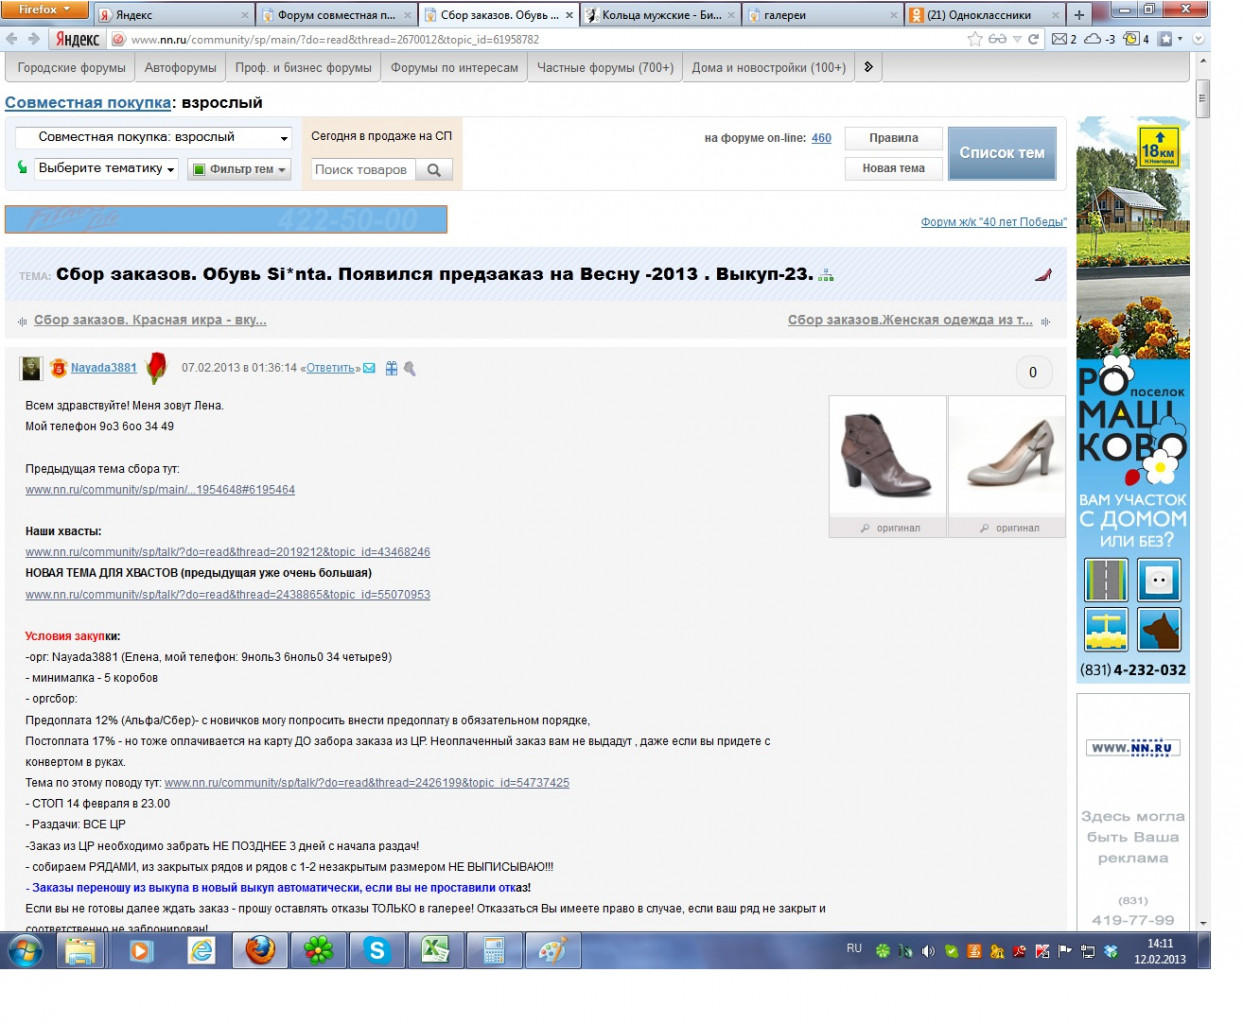This screenshot has width=1243, height=1024.
Task: Open Skype from the Windows taskbar
Action: 377,950
